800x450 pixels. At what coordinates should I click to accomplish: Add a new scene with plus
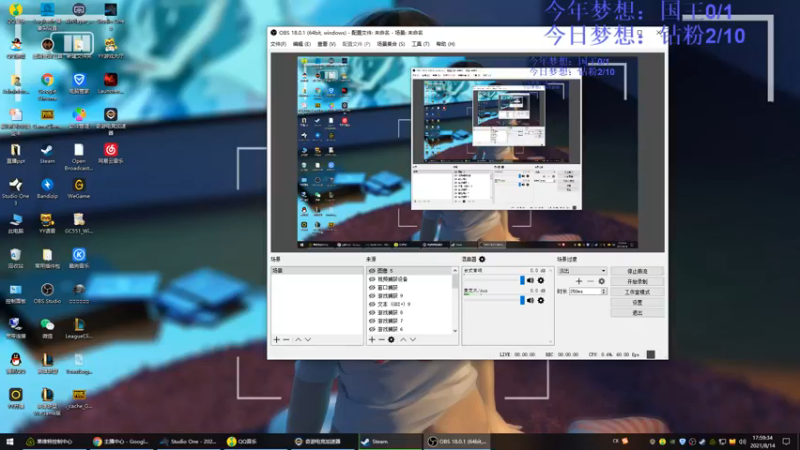(277, 340)
